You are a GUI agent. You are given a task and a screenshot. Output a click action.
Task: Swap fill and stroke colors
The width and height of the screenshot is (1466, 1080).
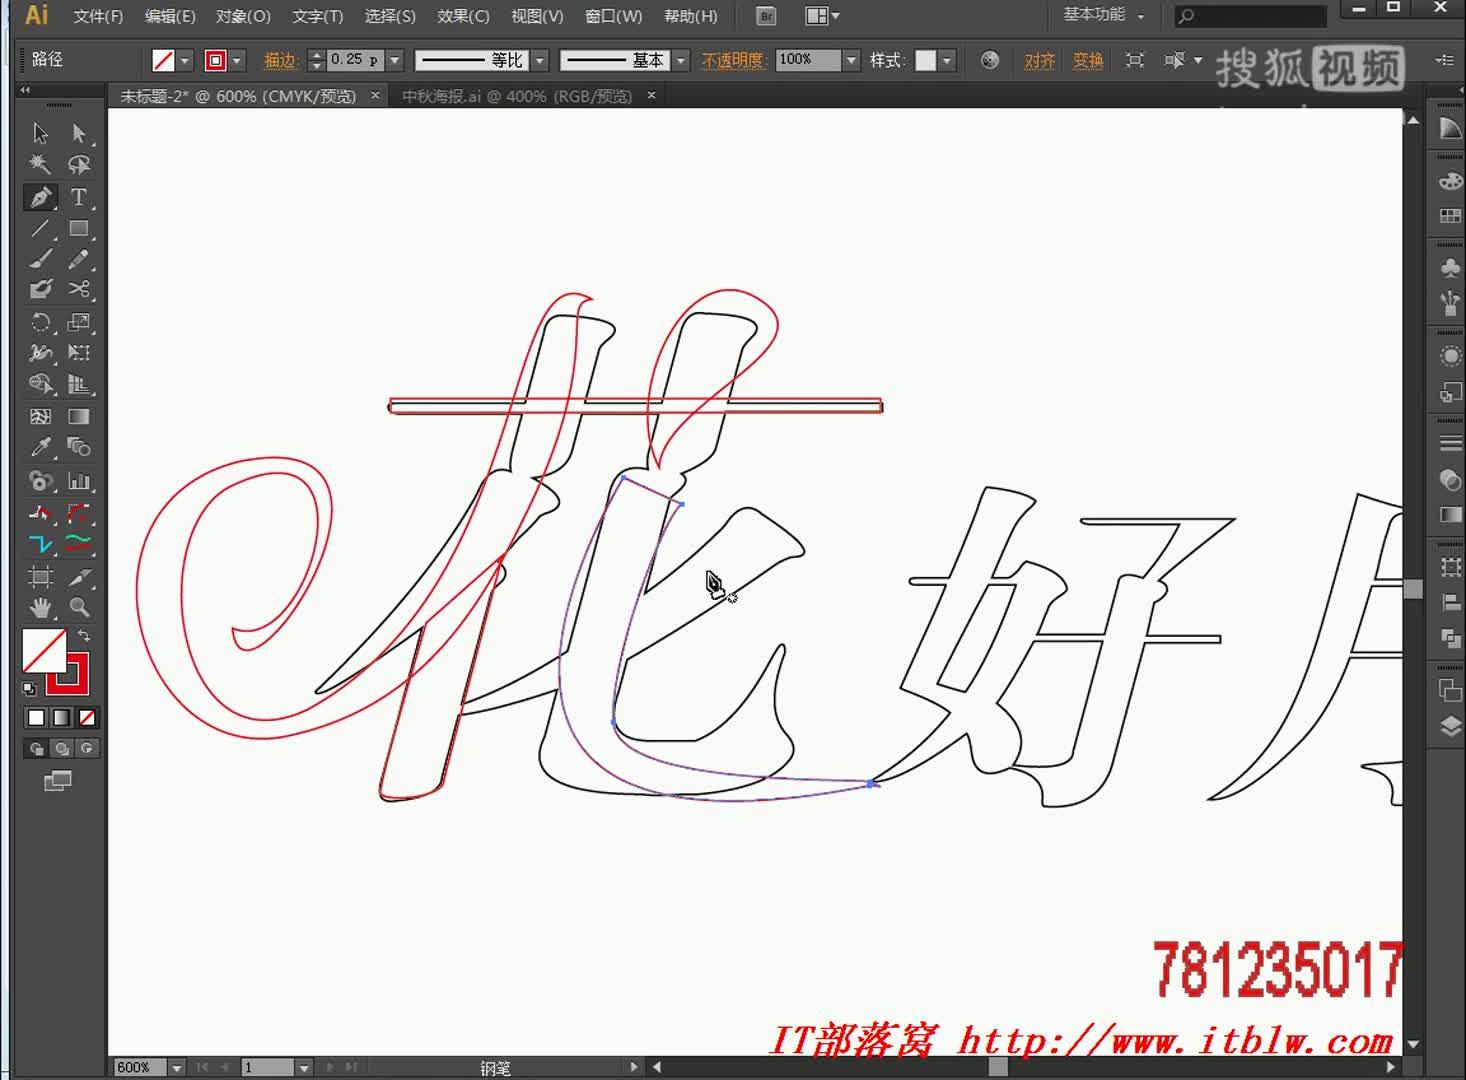(85, 636)
